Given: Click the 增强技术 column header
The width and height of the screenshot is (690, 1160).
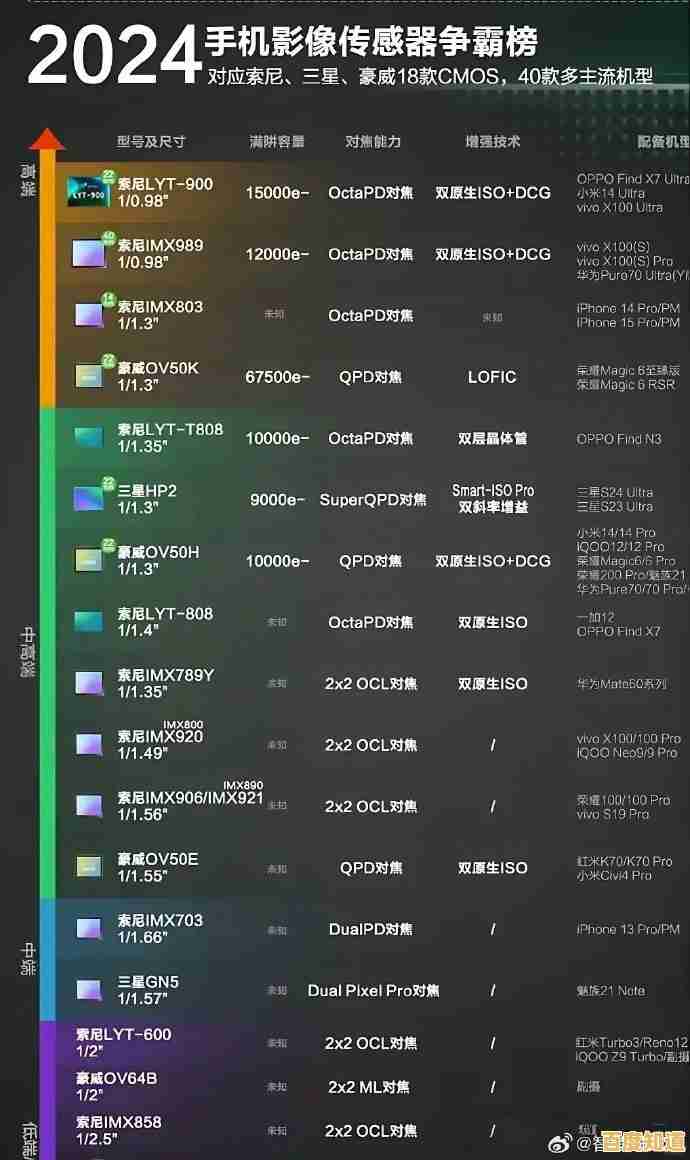Looking at the screenshot, I should click(x=493, y=141).
